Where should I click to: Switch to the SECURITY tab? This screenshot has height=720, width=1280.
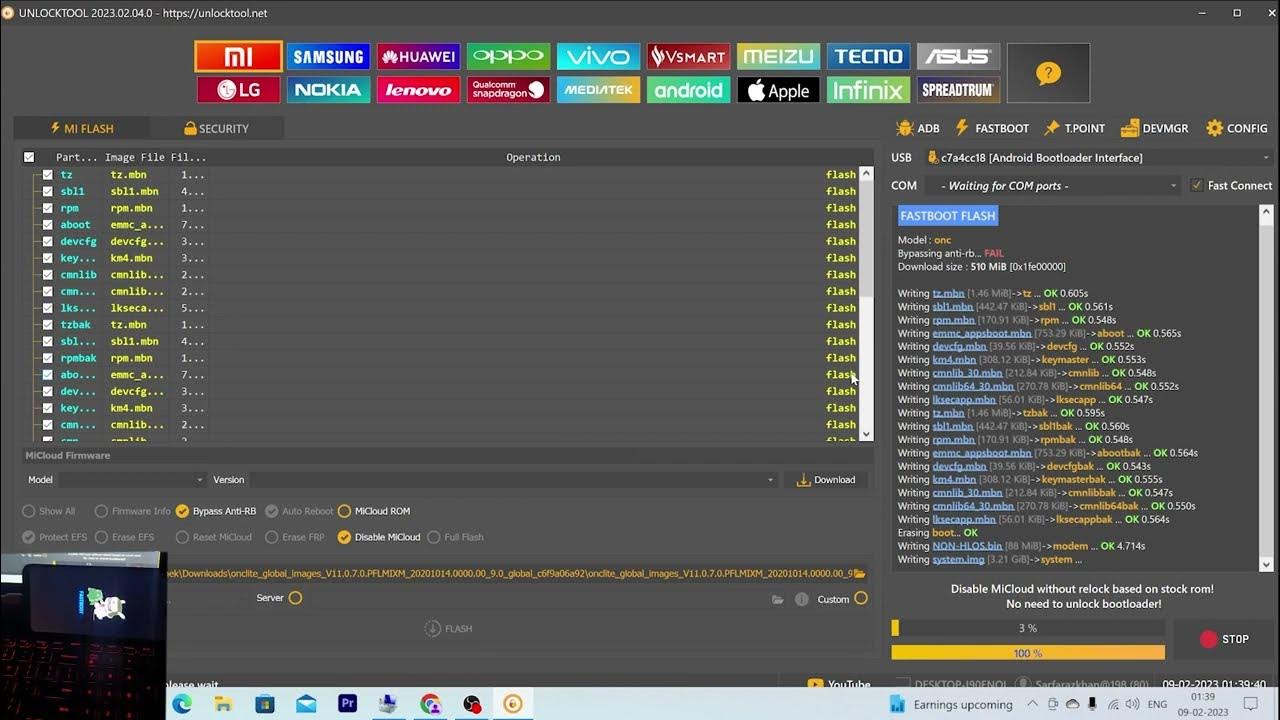point(216,128)
